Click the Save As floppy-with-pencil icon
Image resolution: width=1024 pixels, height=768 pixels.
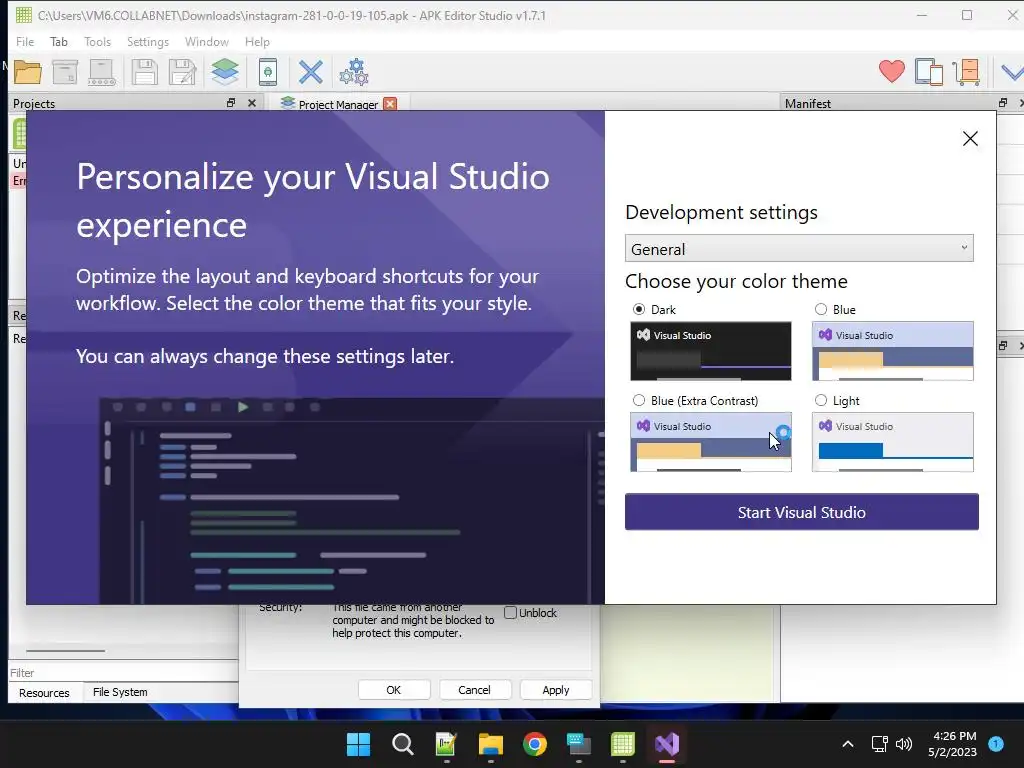coord(183,72)
